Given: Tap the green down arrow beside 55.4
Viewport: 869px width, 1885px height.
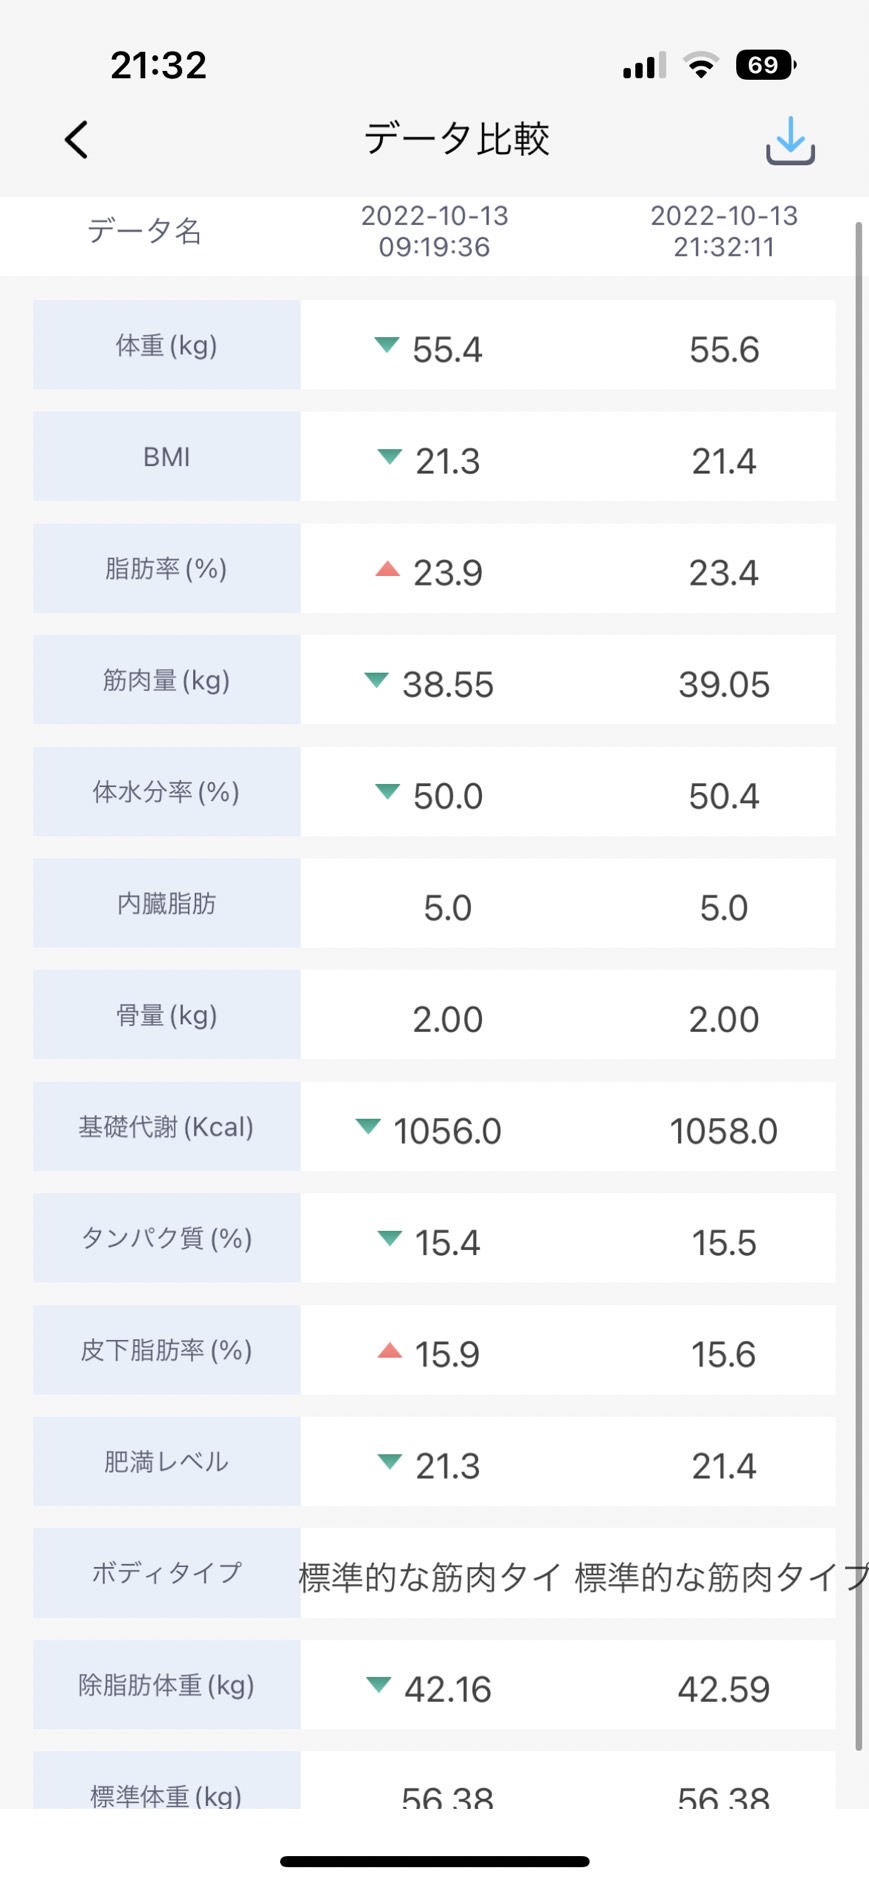Looking at the screenshot, I should [x=387, y=346].
